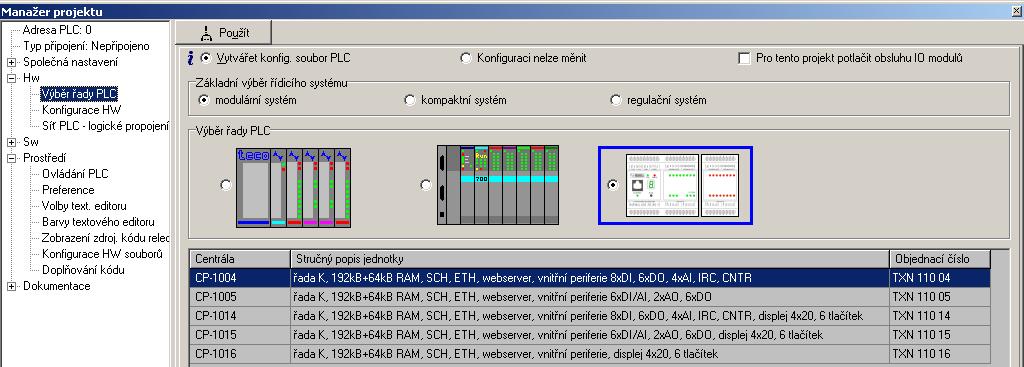Select Konfiguraci nelze měnit option

[466, 58]
